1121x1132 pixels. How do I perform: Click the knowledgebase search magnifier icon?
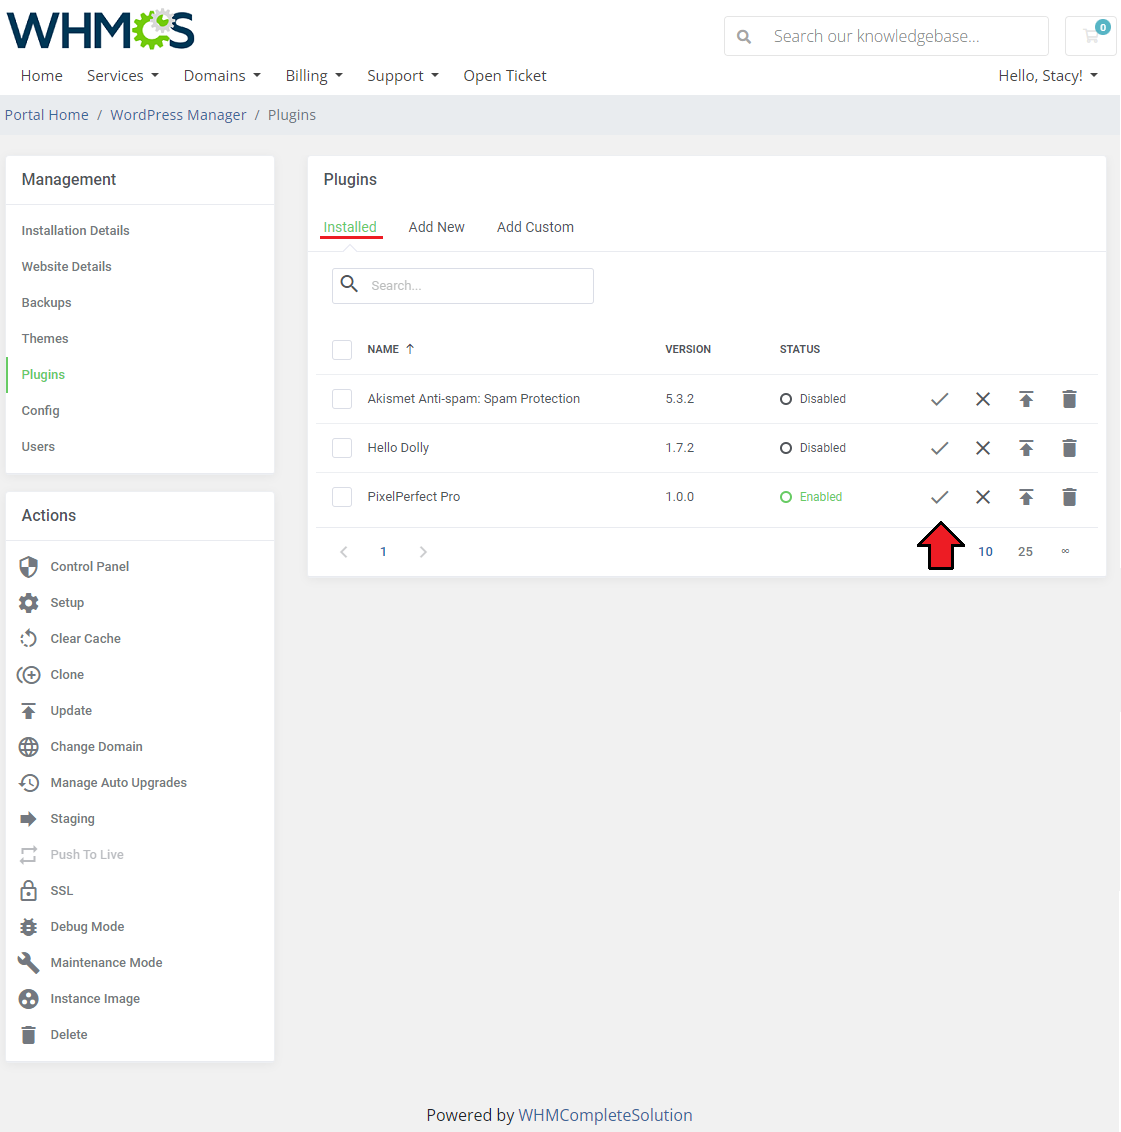[743, 36]
